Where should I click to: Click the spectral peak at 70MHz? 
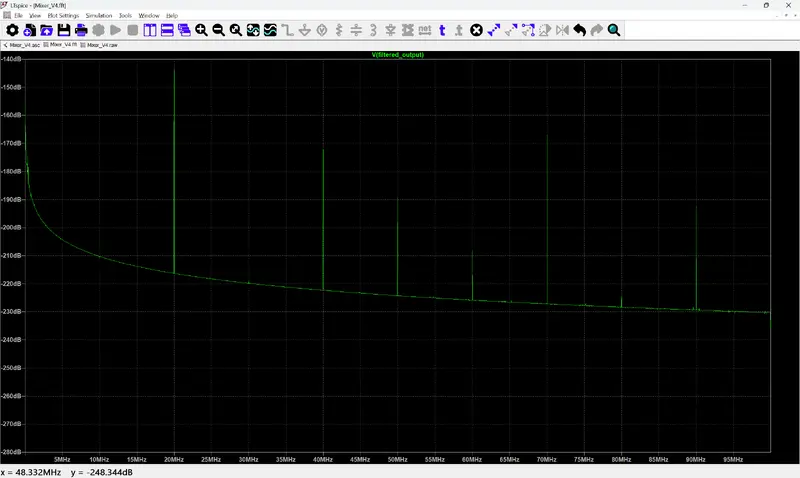(x=547, y=219)
